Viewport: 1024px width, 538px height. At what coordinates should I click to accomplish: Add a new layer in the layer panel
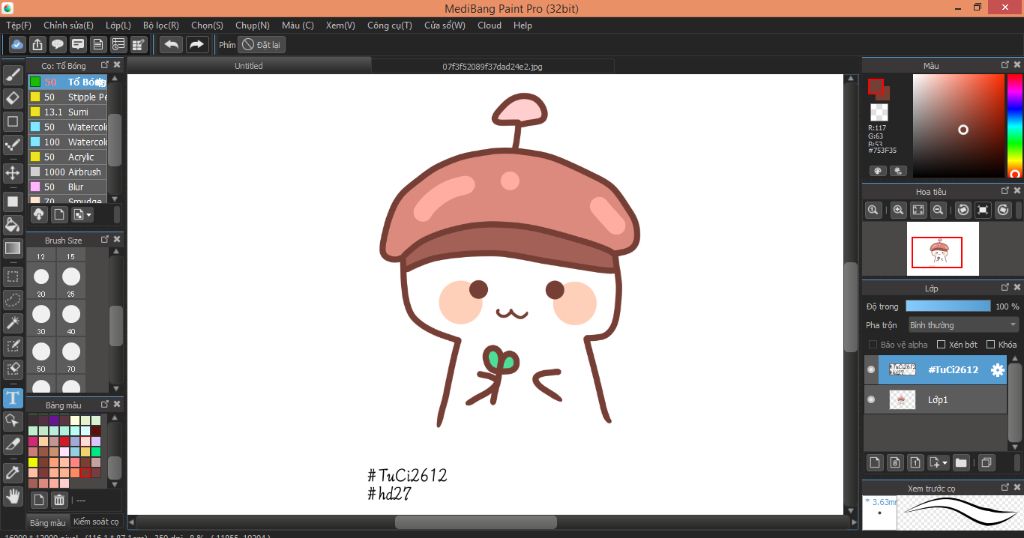(874, 462)
